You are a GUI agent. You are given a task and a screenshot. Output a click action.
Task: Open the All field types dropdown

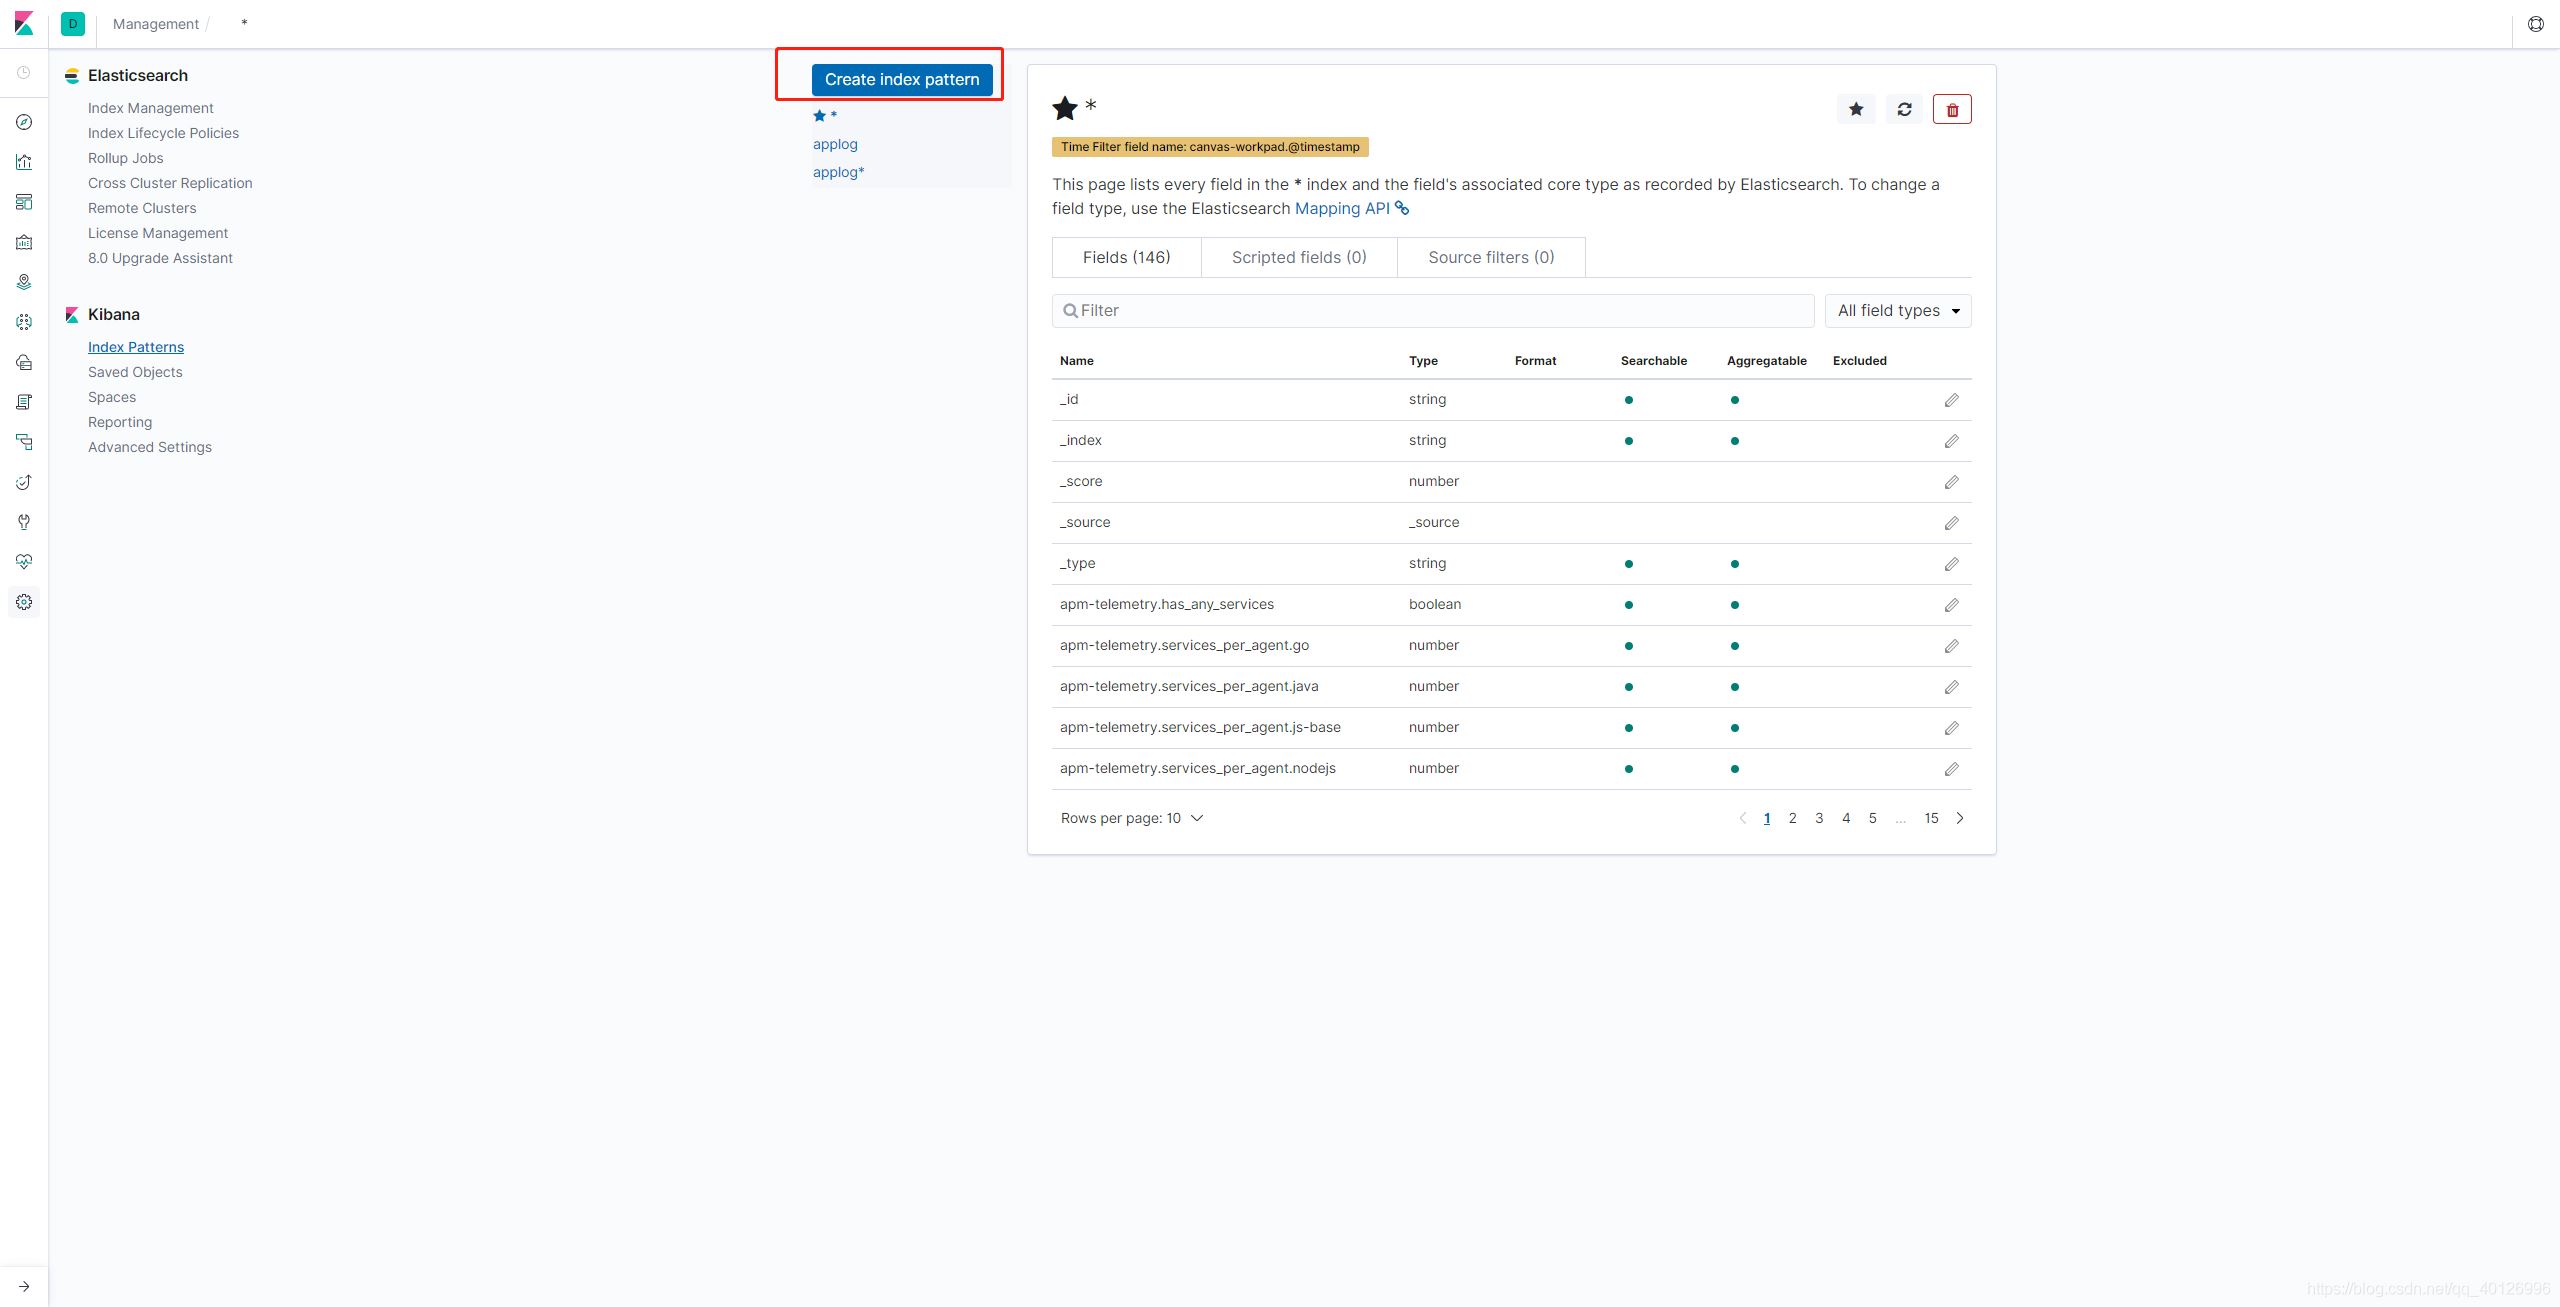coord(1897,311)
